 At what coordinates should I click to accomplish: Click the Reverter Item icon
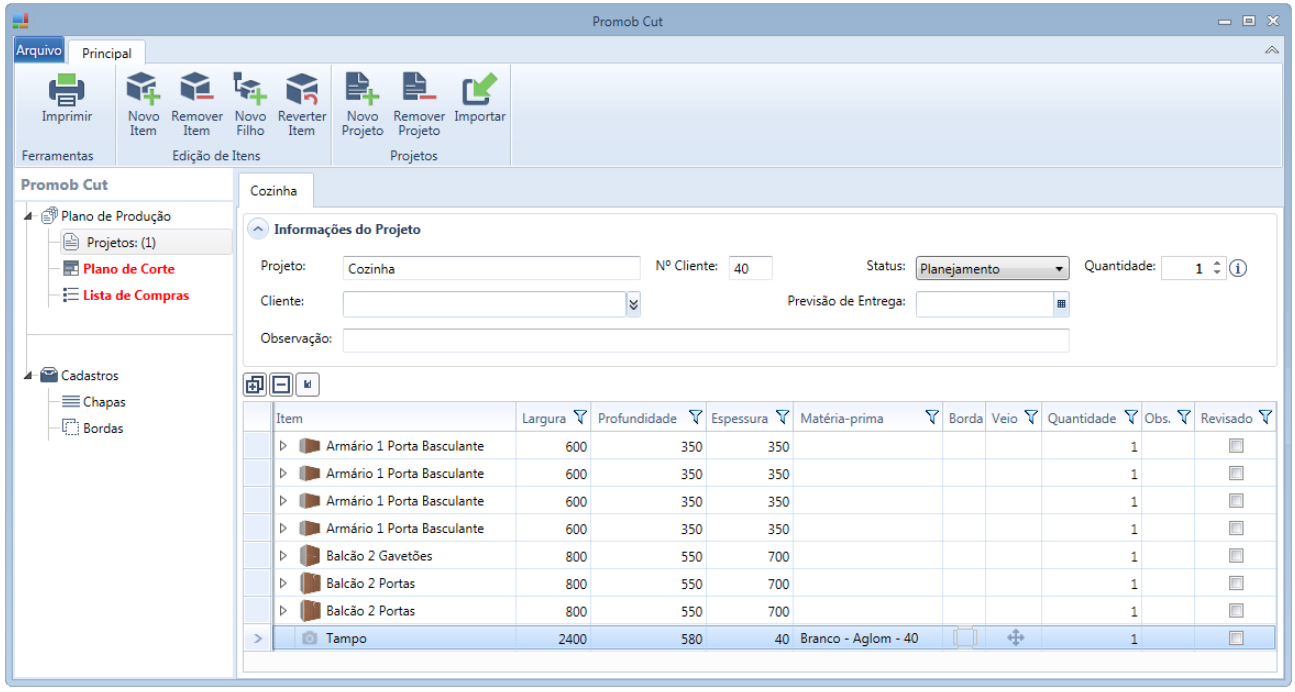point(301,89)
